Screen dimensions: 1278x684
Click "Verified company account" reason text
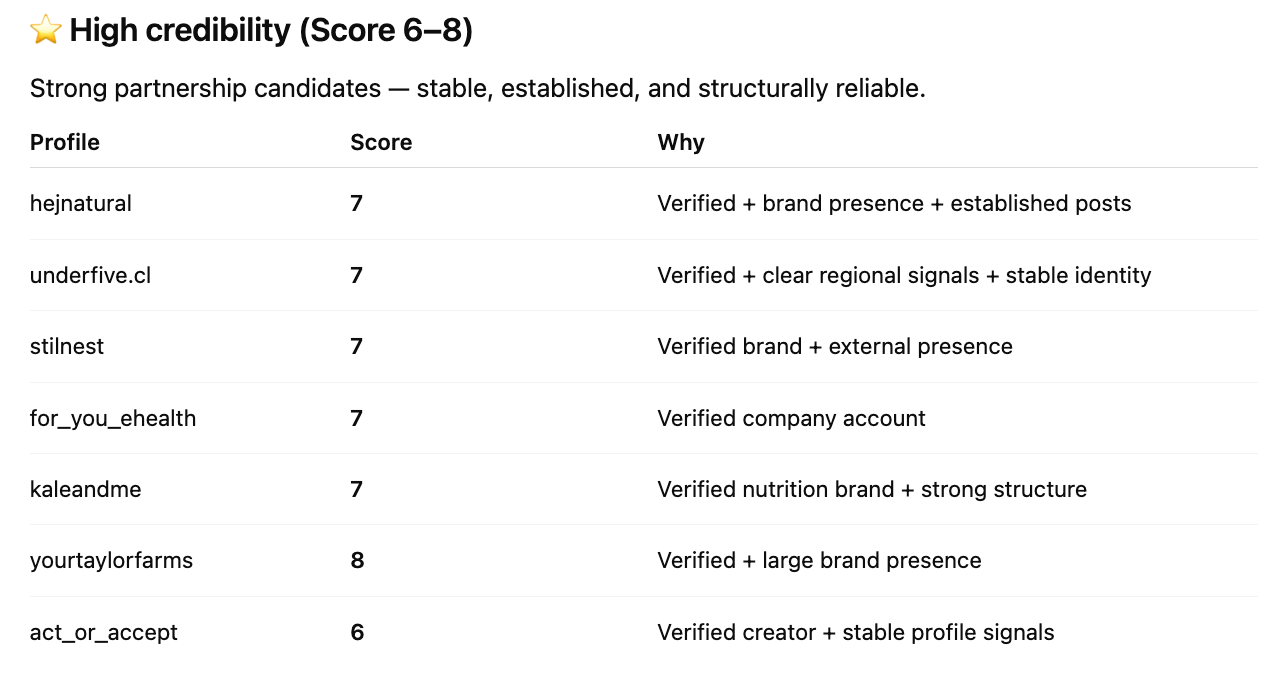791,418
